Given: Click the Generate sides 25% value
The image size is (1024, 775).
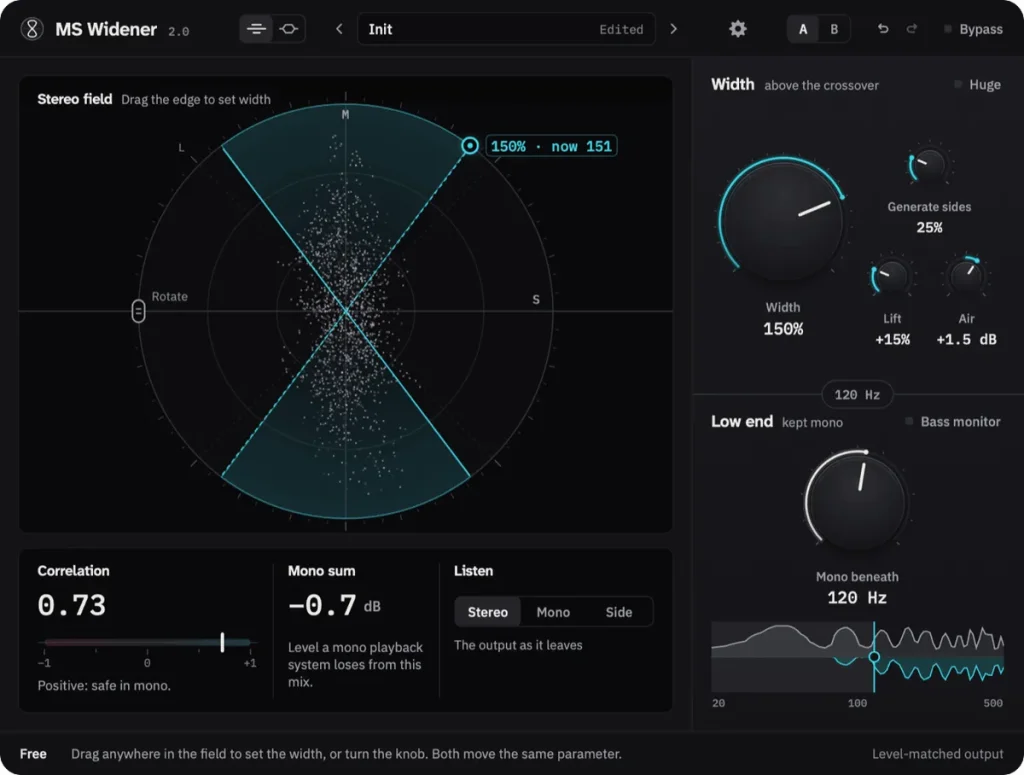Looking at the screenshot, I should click(929, 227).
